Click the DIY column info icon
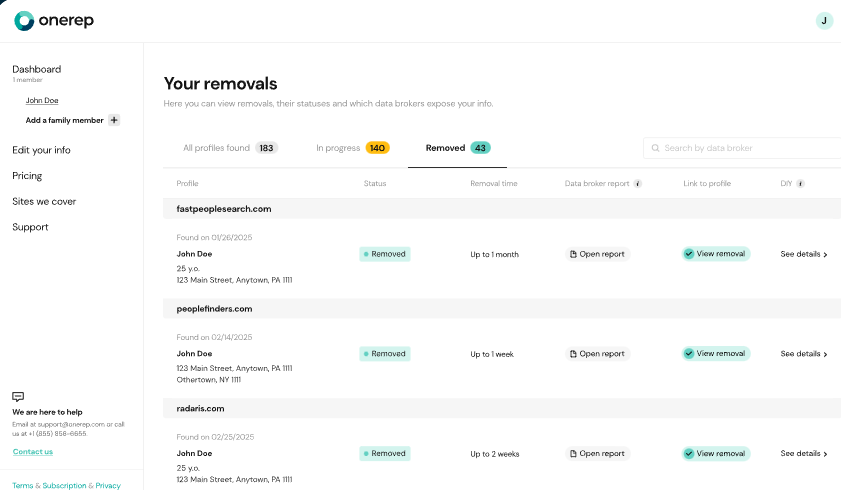The image size is (841, 490). click(x=801, y=184)
